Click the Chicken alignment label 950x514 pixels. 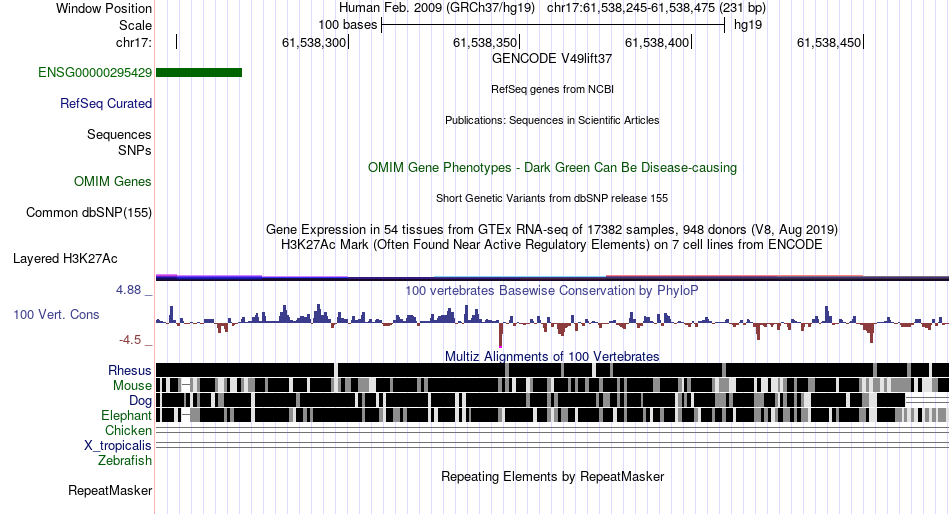[x=128, y=430]
